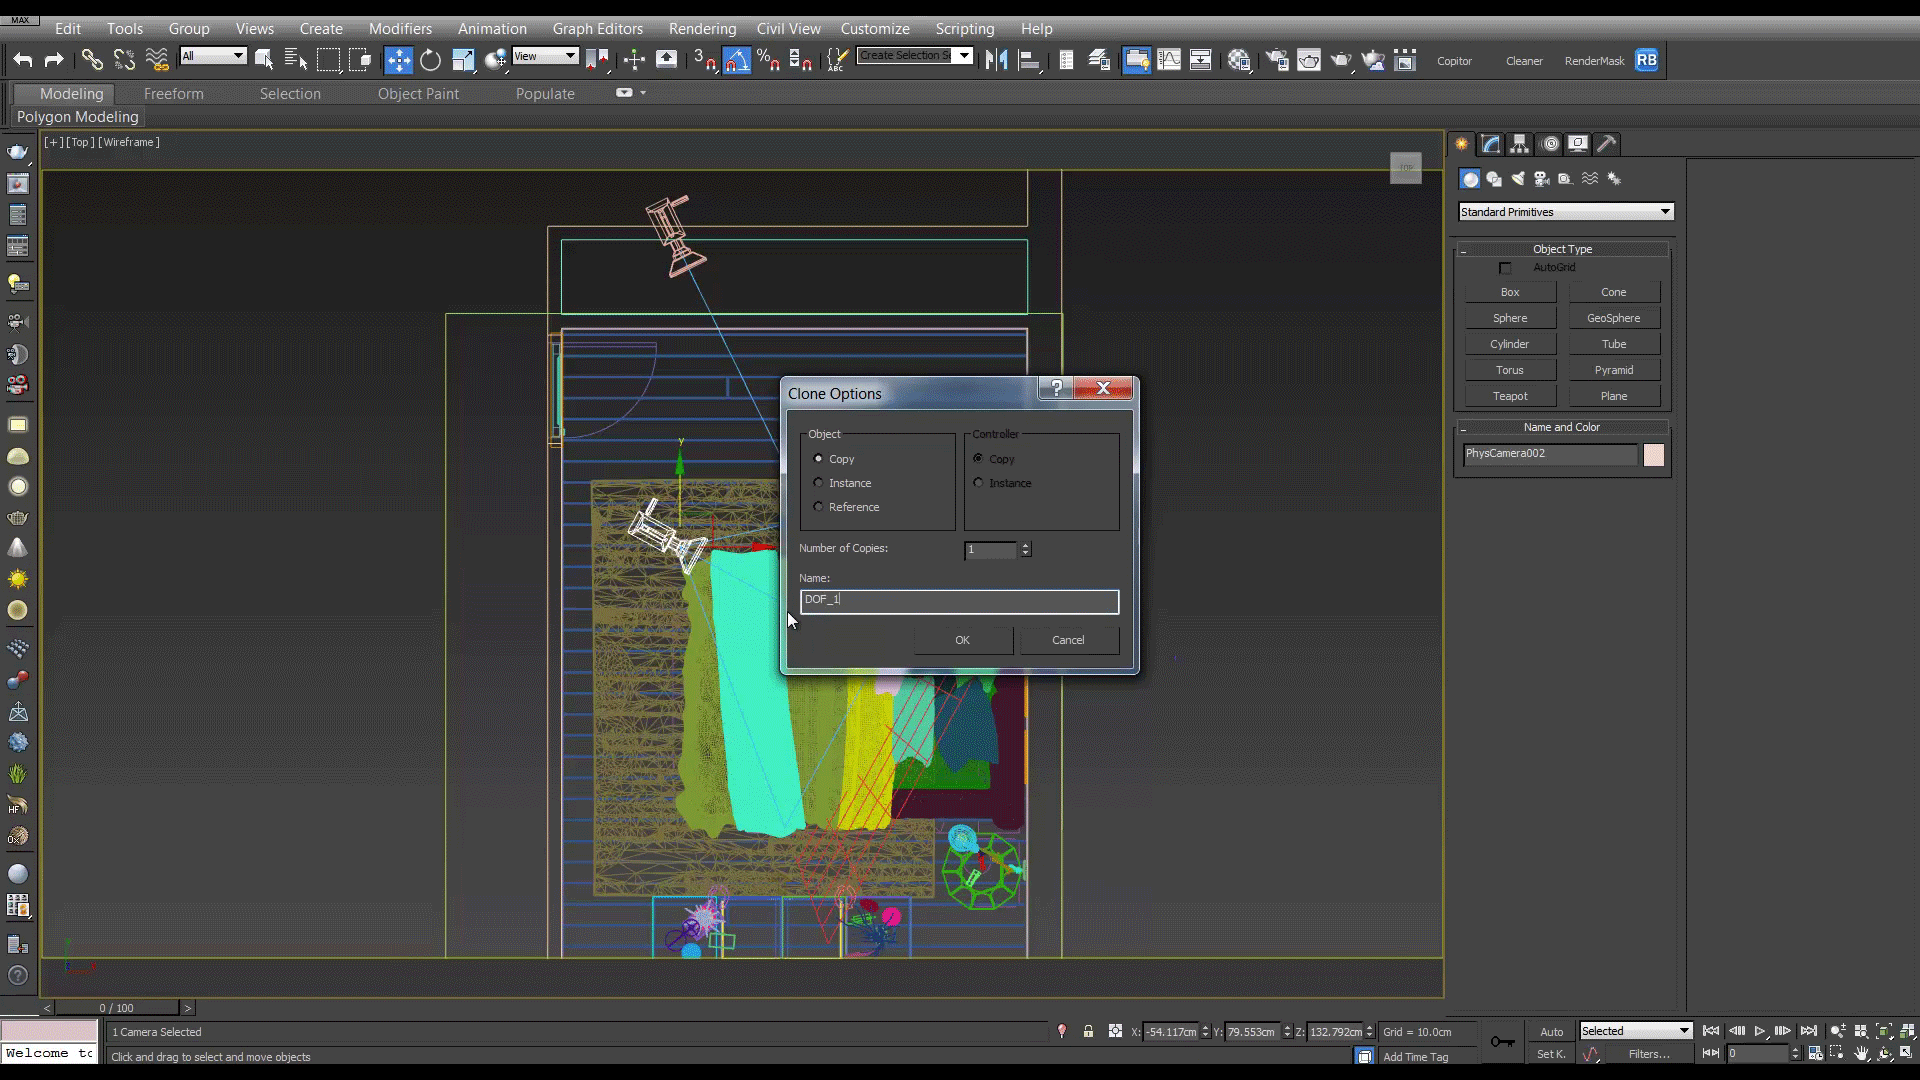
Task: Toggle the Angle Snap icon
Action: pyautogui.click(x=737, y=60)
